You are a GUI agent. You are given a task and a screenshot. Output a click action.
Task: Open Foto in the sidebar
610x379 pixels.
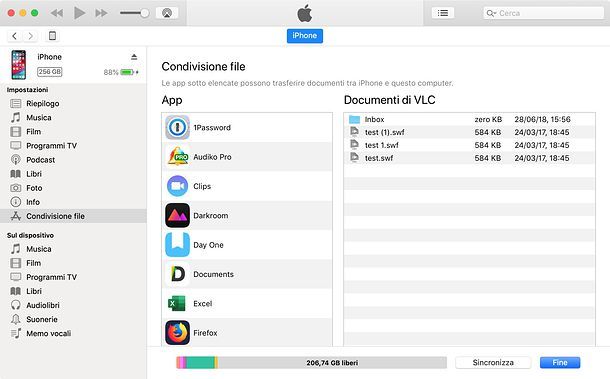(73, 188)
